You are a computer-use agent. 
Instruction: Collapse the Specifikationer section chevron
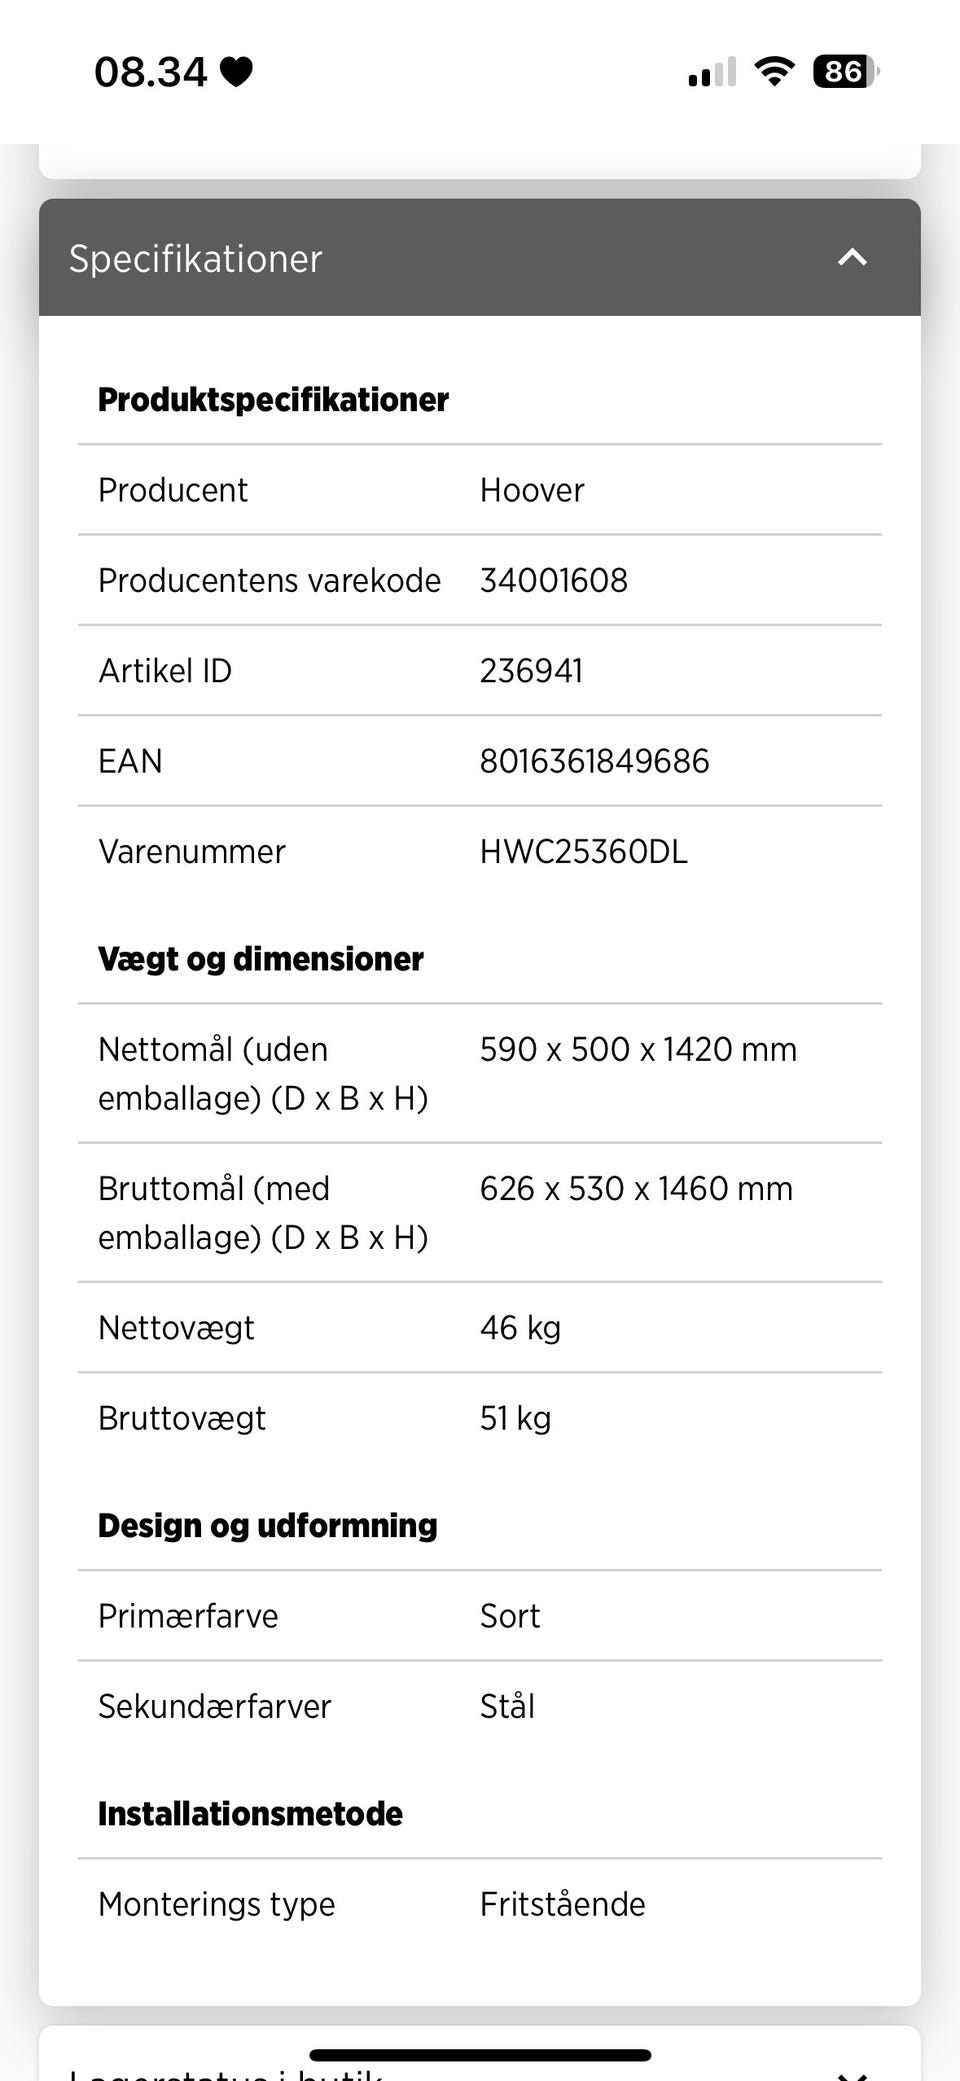852,258
